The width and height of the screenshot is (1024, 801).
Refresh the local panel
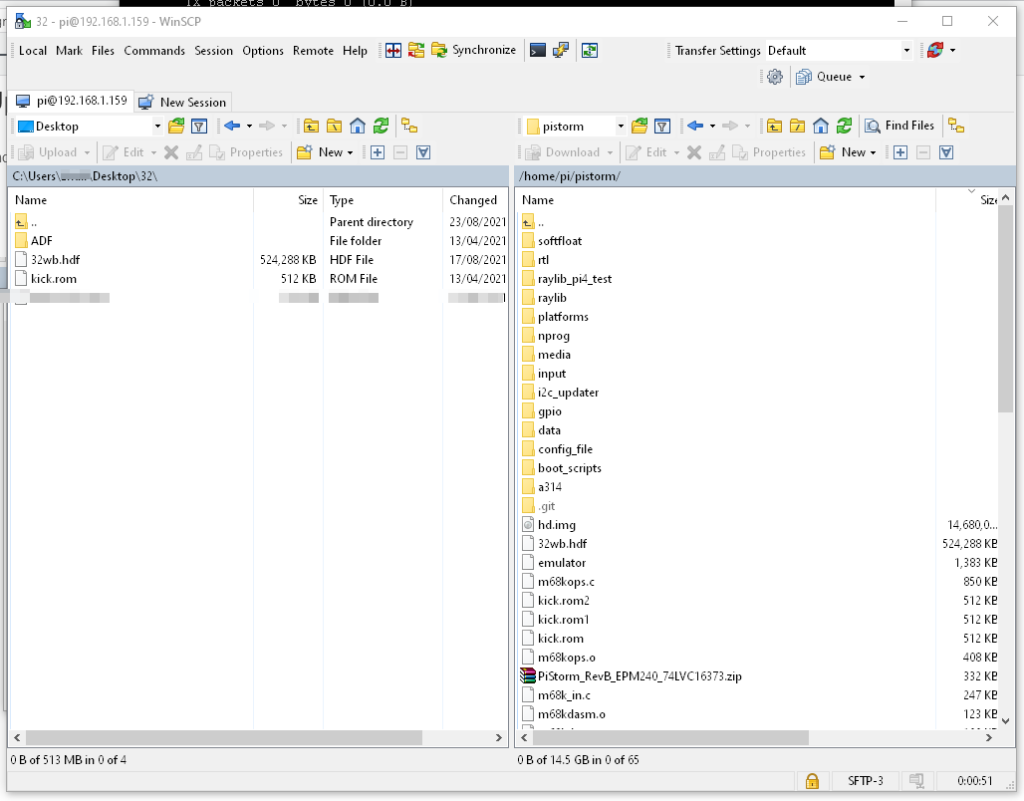[381, 126]
